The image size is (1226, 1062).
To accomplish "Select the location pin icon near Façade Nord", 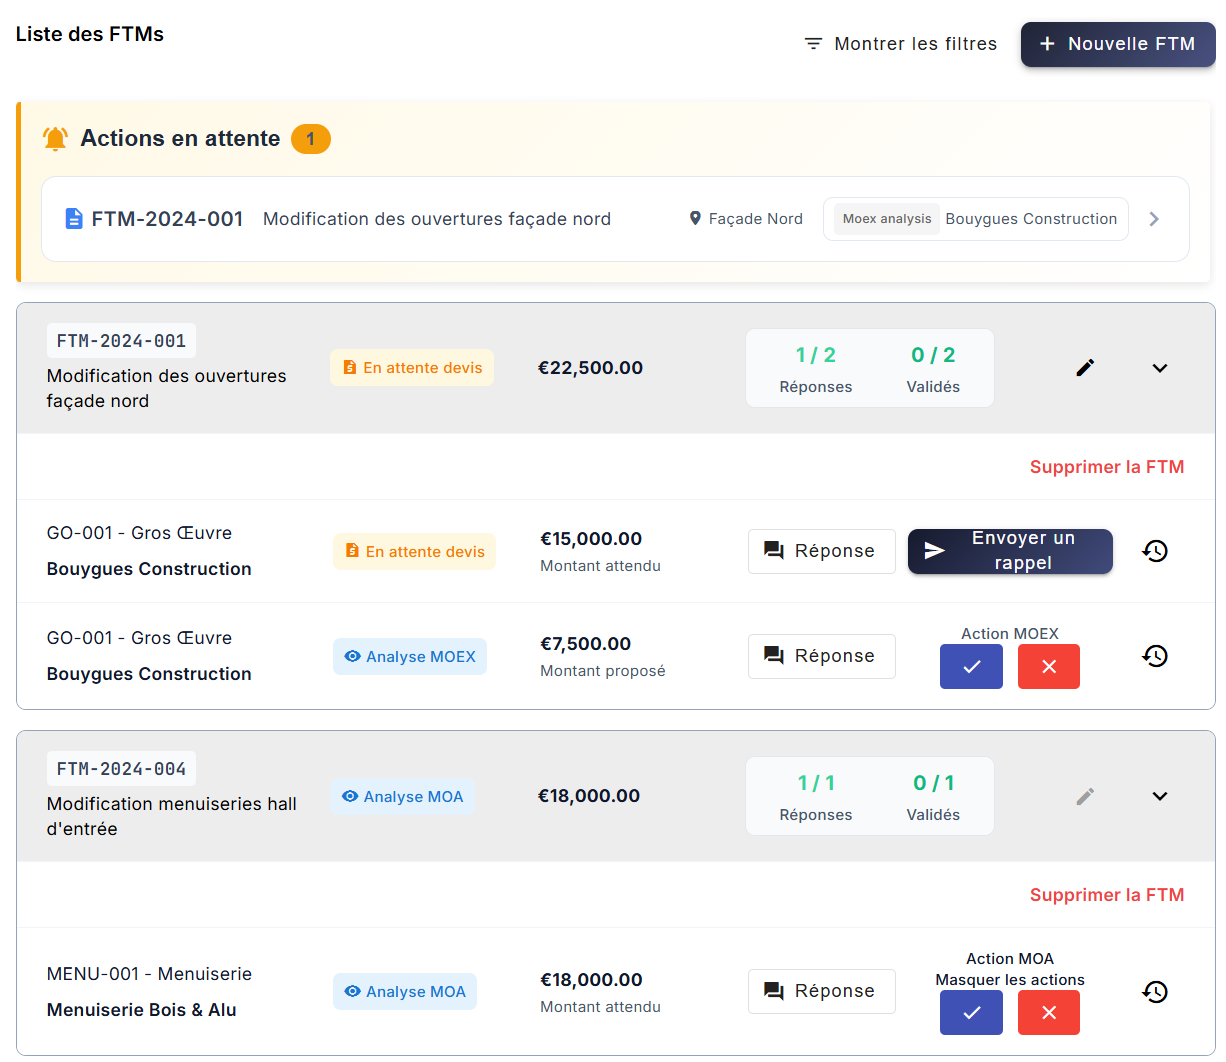I will click(695, 218).
